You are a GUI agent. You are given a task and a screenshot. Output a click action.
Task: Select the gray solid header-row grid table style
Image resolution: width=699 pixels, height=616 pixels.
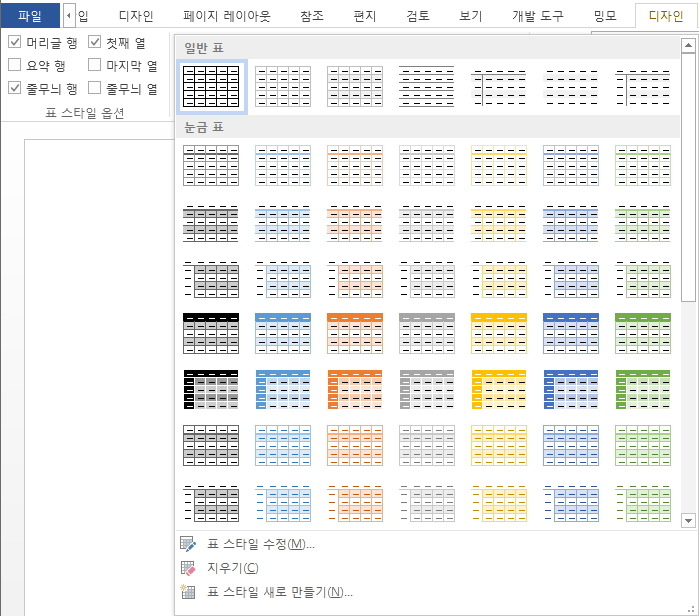coord(427,333)
